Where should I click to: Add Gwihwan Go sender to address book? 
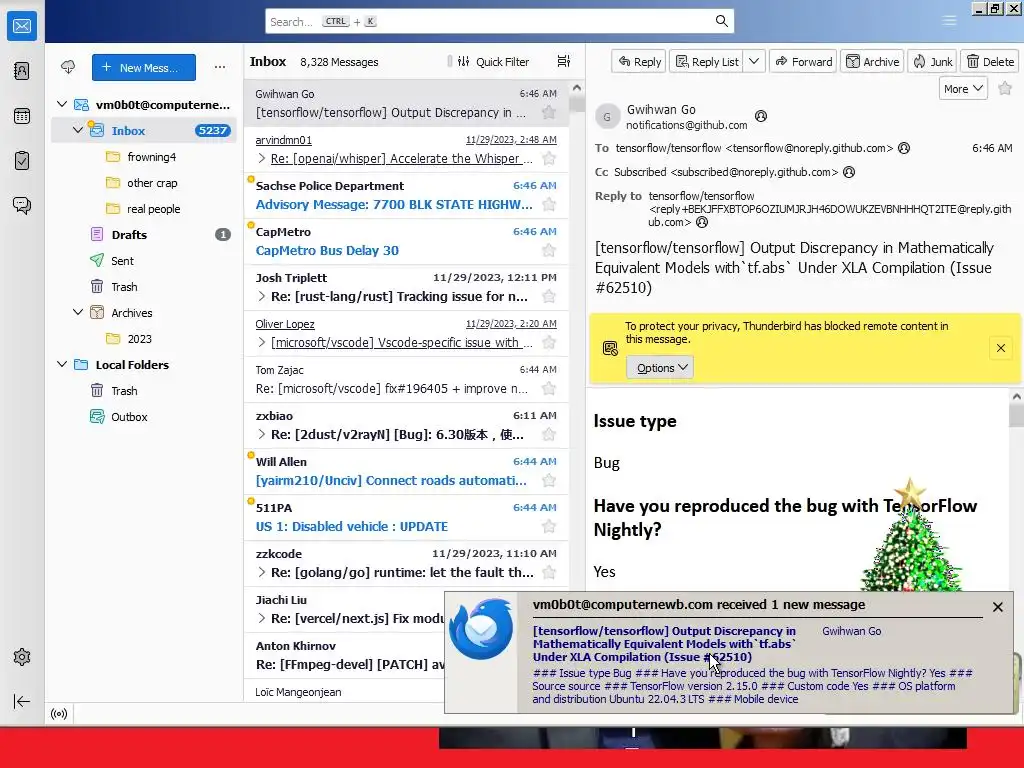tap(761, 116)
